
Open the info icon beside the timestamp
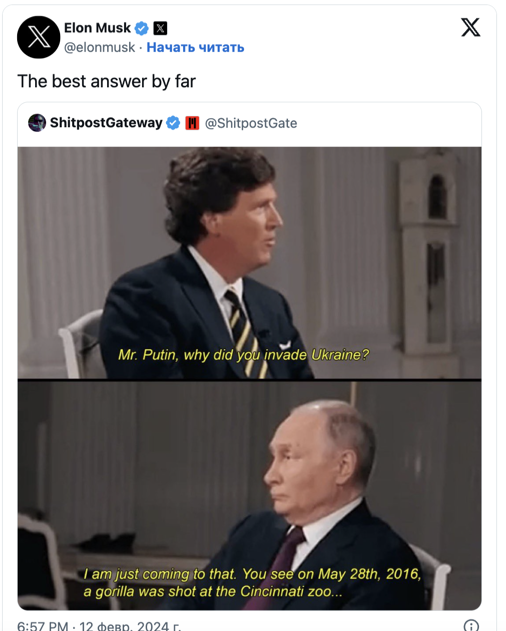[x=471, y=625]
